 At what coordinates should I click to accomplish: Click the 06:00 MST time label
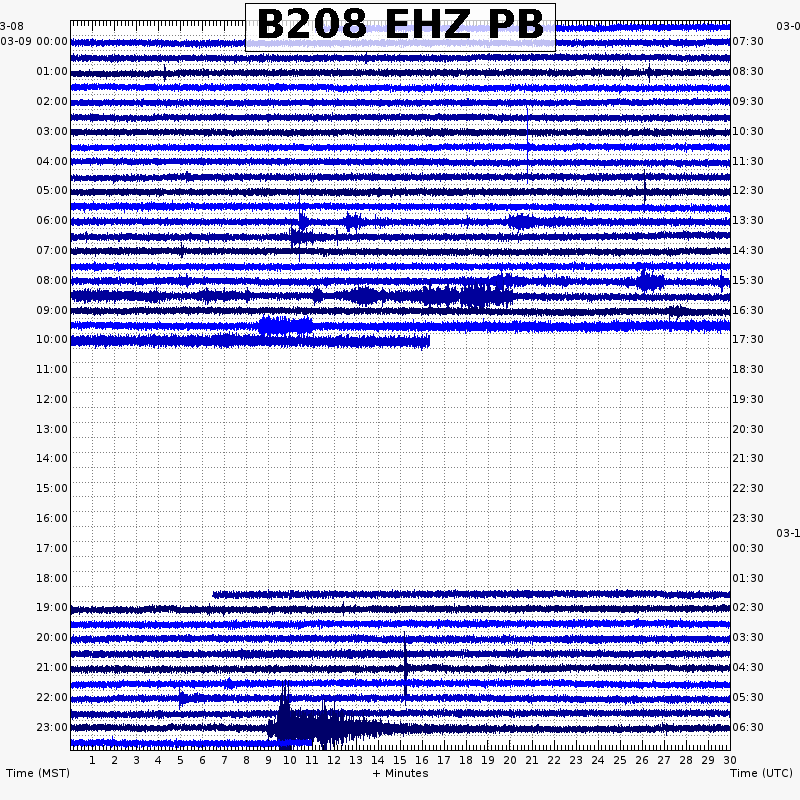pos(52,221)
